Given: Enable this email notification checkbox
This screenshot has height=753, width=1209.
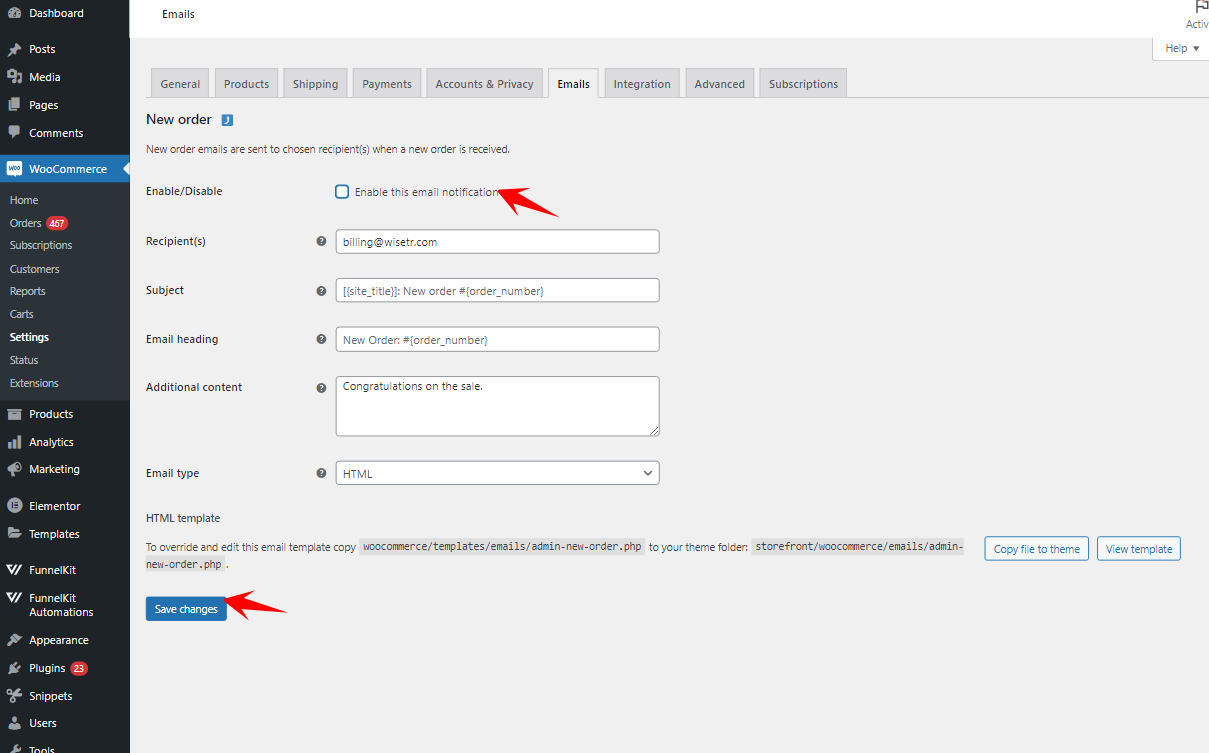Looking at the screenshot, I should [x=342, y=191].
